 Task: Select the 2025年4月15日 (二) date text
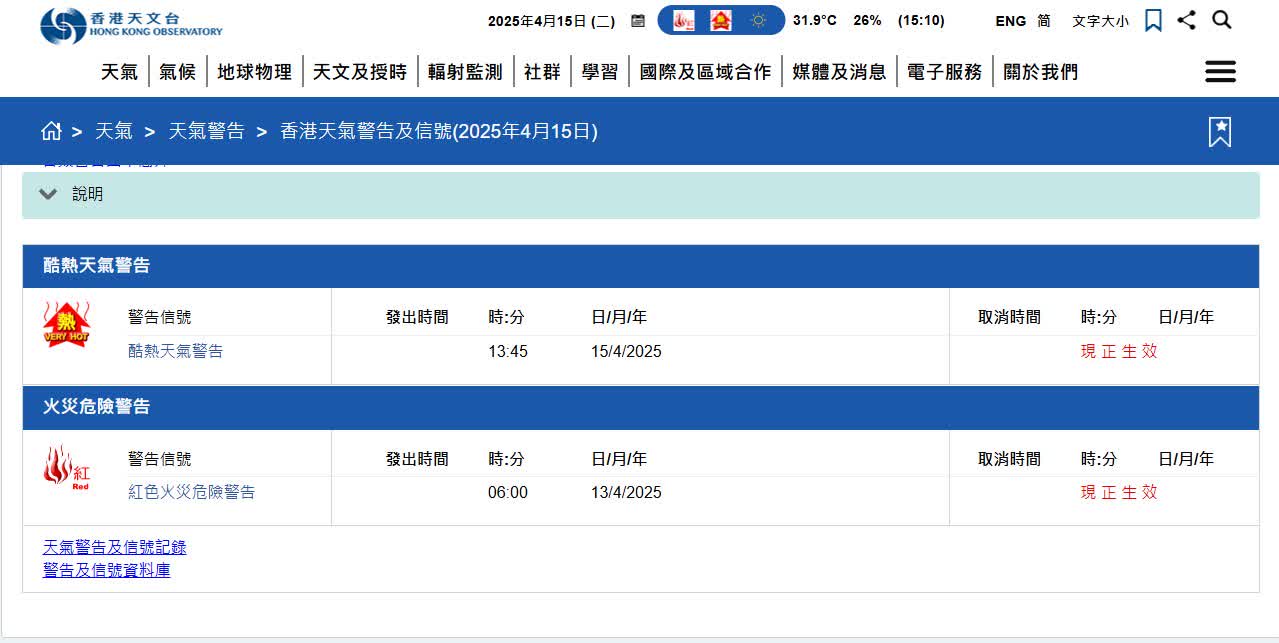[x=552, y=20]
